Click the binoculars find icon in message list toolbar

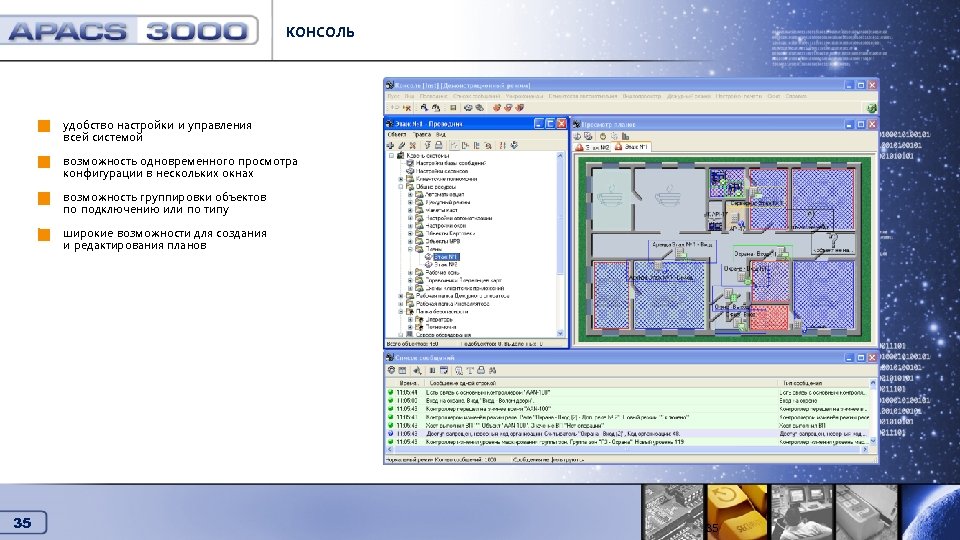(x=492, y=370)
